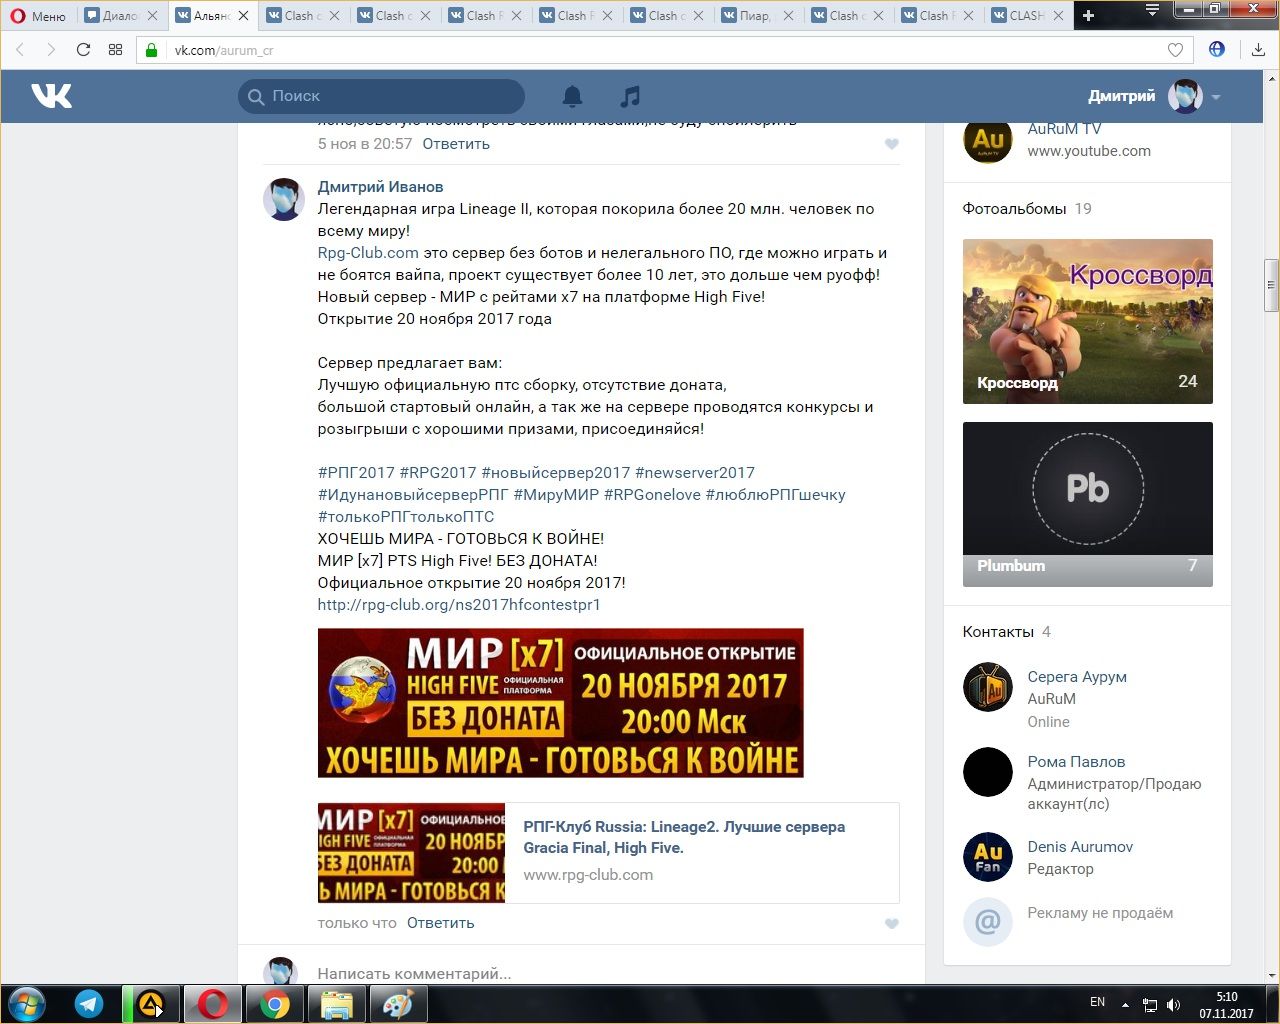This screenshot has width=1280, height=1024.
Task: Open Rpg-Club.com link in comment
Action: pos(368,253)
